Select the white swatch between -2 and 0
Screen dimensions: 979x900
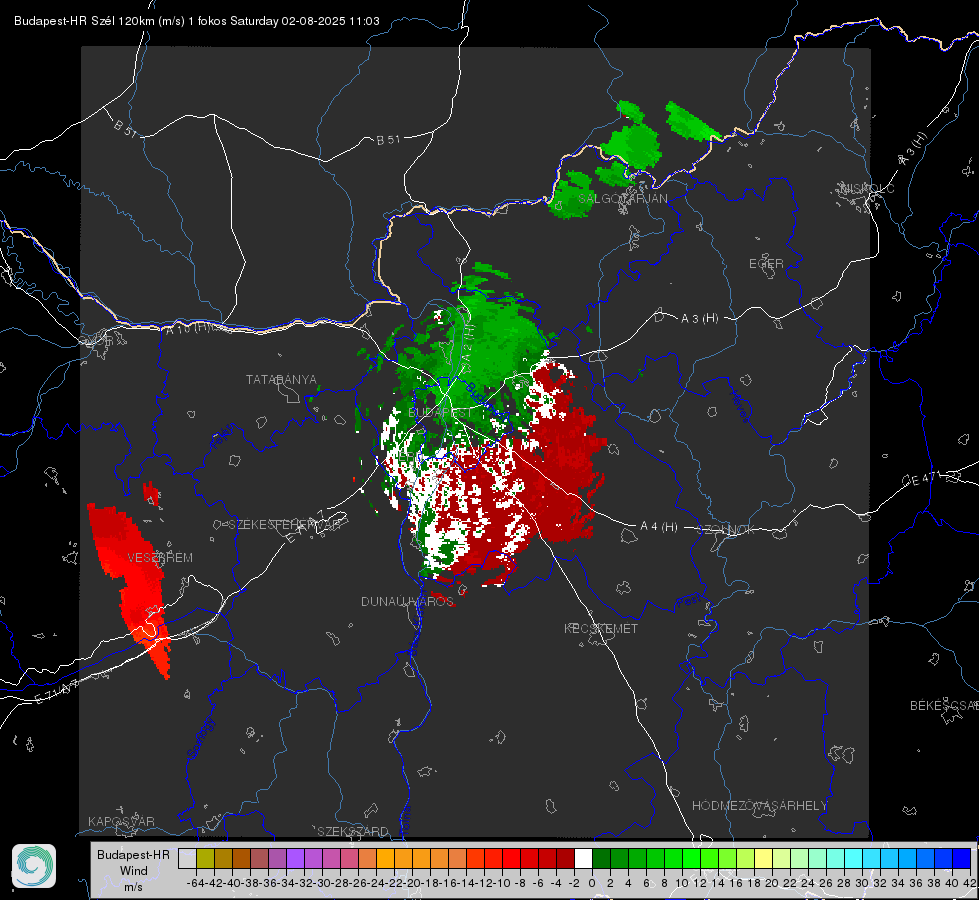click(x=583, y=858)
